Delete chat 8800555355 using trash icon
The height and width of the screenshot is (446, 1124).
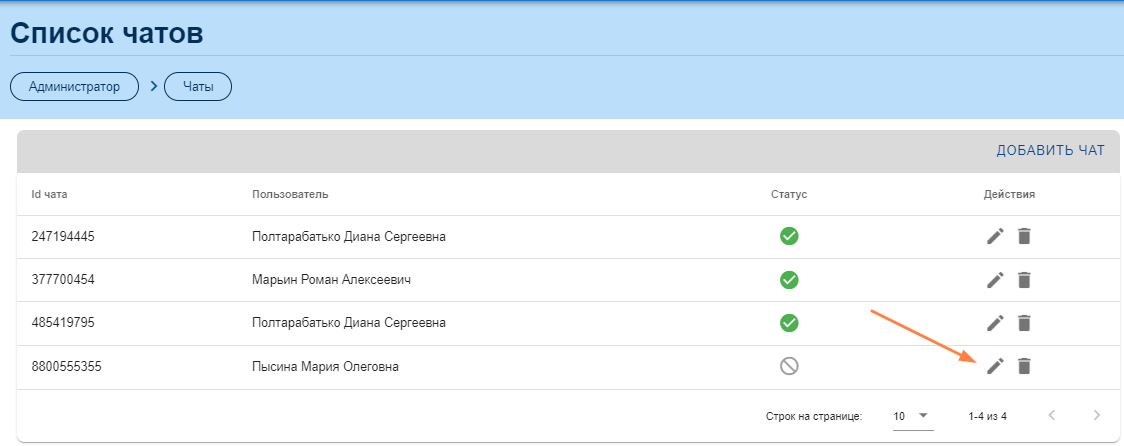point(1023,367)
